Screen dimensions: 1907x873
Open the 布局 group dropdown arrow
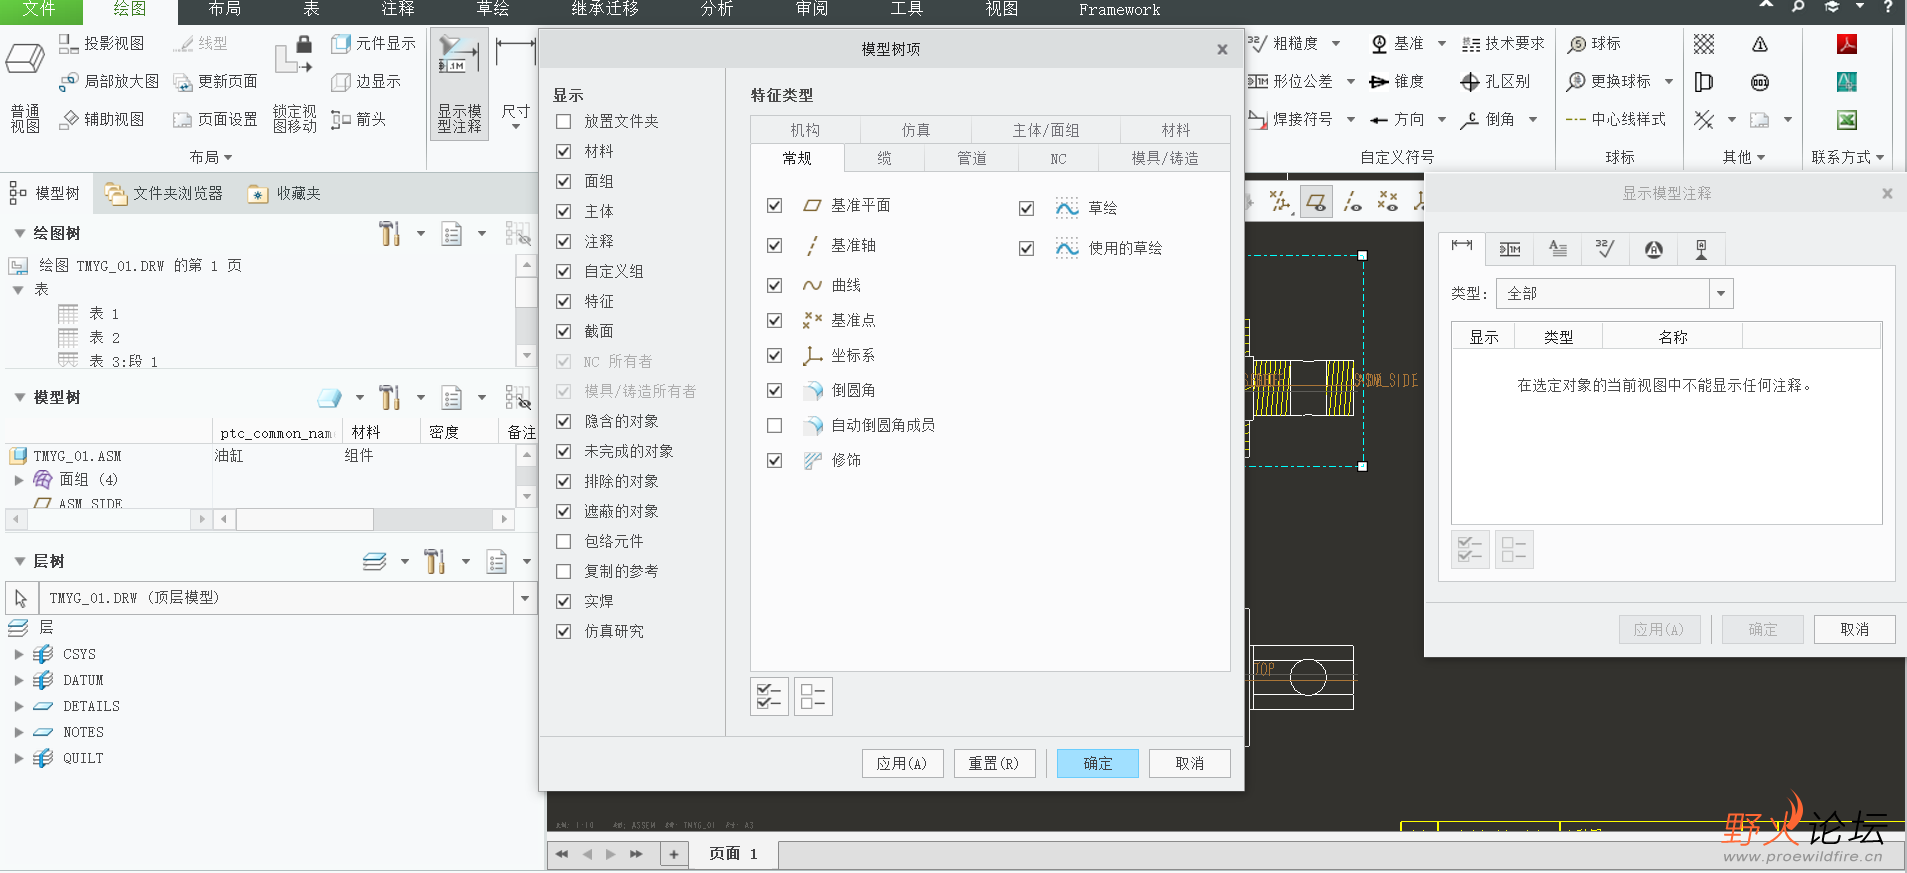[228, 158]
